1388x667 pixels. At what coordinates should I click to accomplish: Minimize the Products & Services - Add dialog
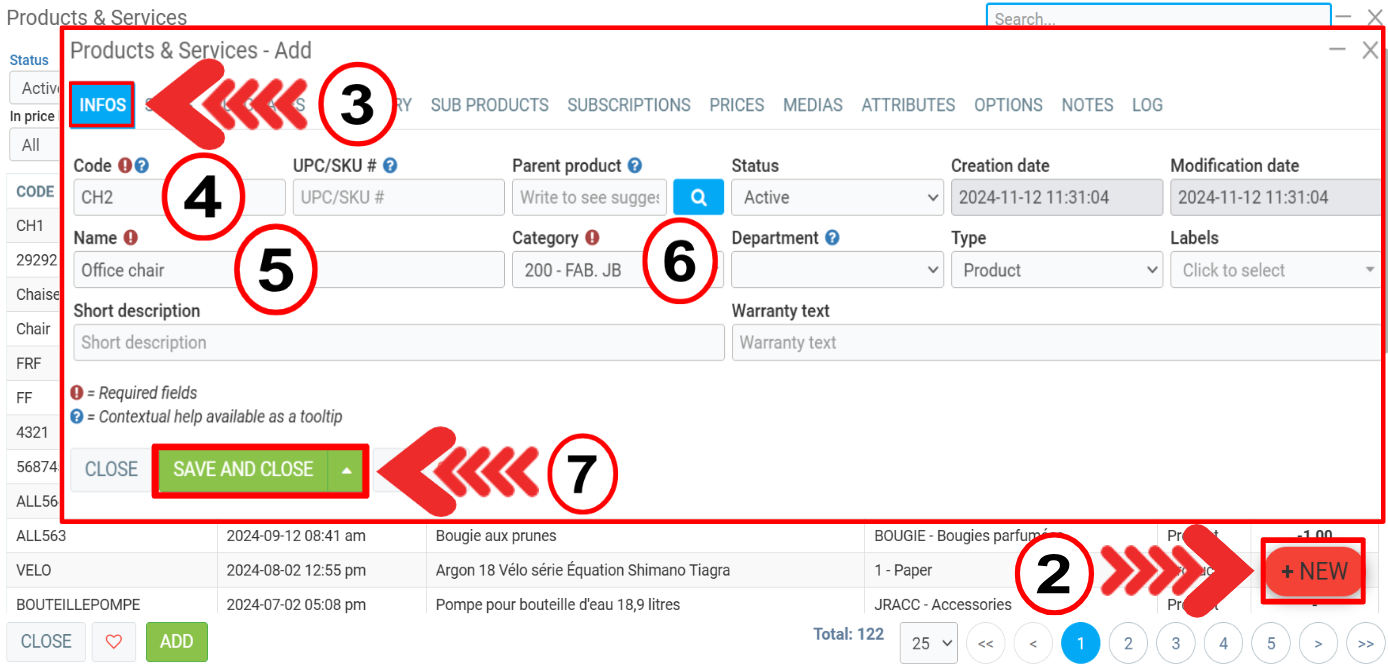[1337, 50]
